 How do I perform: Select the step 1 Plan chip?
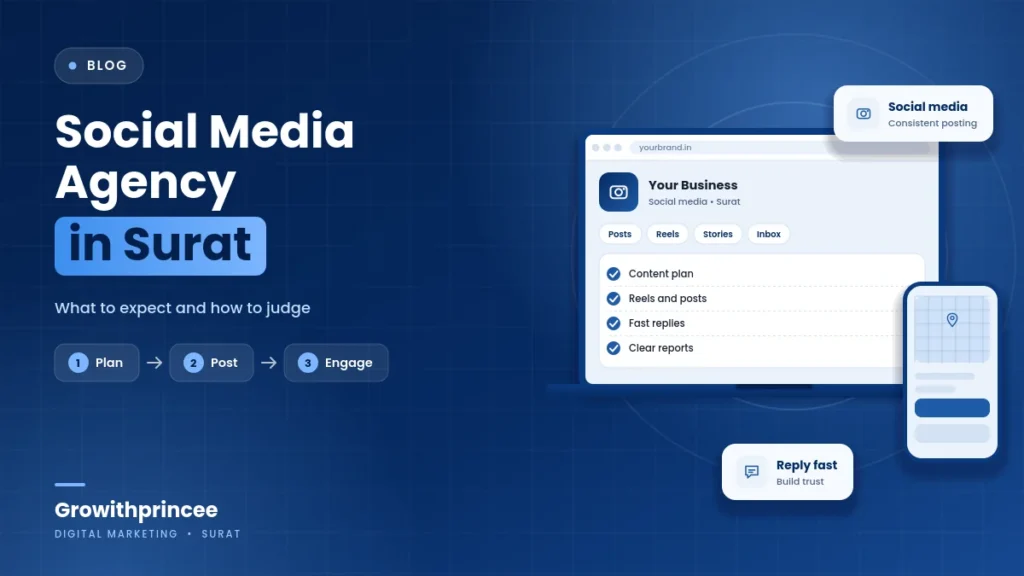click(97, 362)
